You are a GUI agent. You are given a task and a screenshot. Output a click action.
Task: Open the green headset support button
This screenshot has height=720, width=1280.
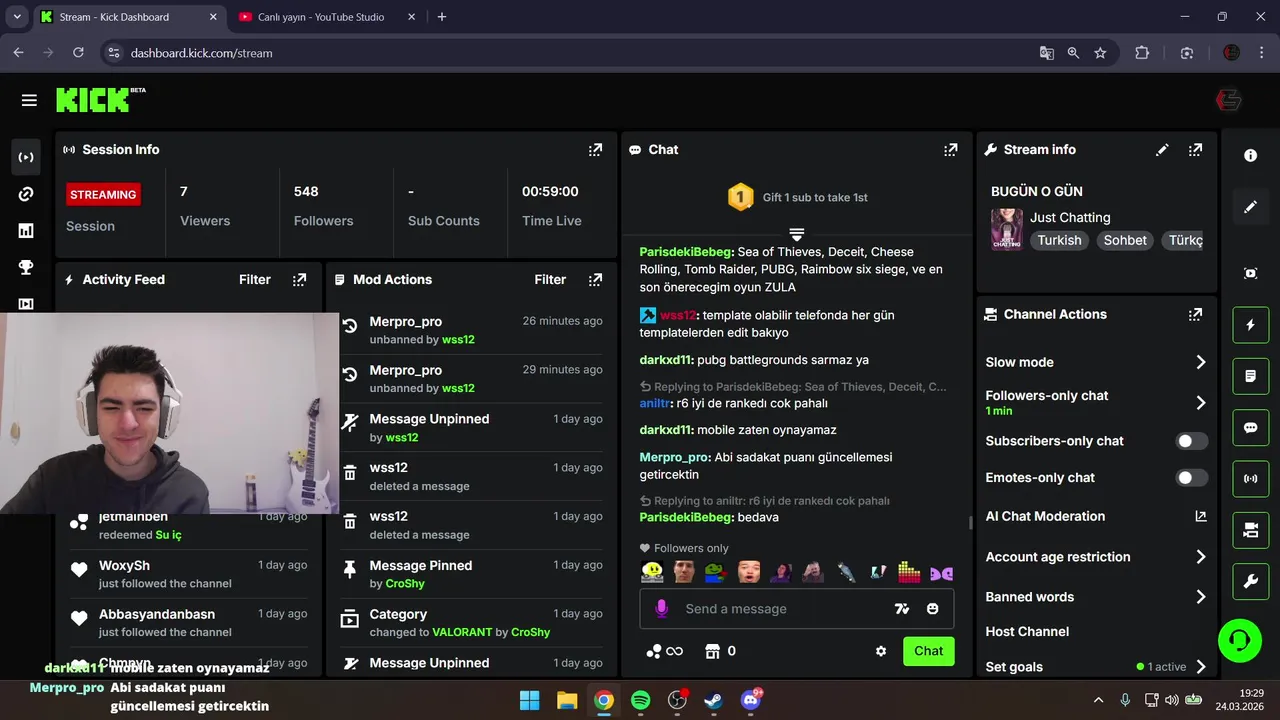point(1240,640)
